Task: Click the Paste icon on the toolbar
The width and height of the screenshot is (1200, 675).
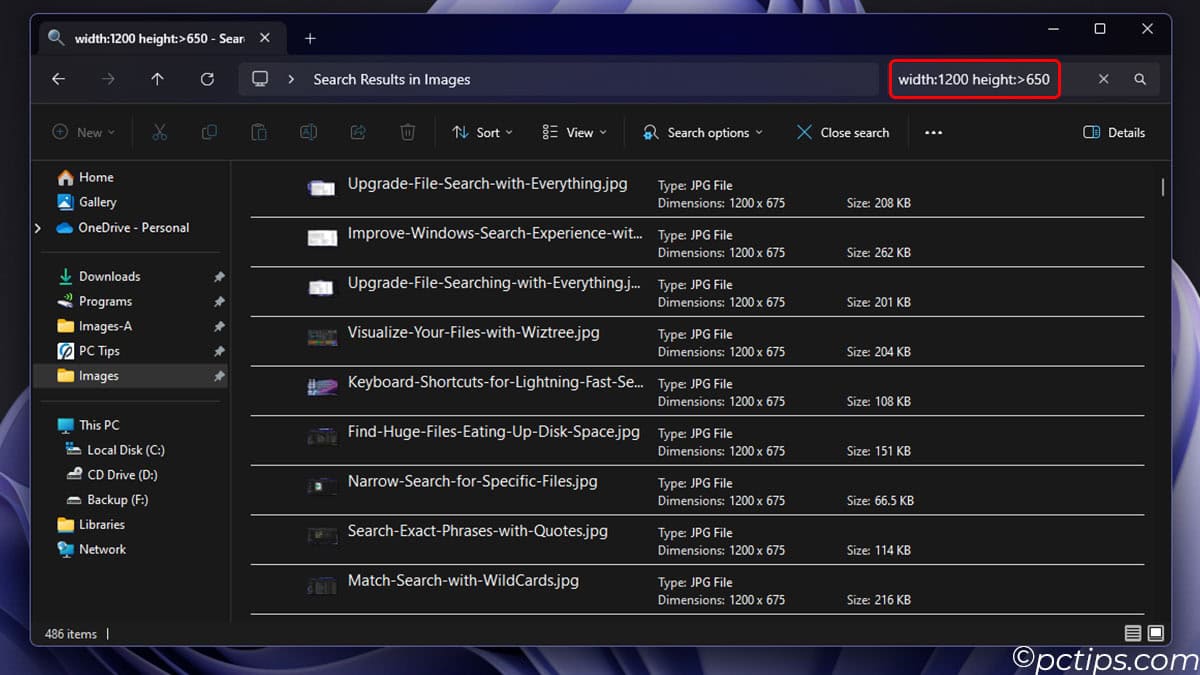Action: click(x=258, y=132)
